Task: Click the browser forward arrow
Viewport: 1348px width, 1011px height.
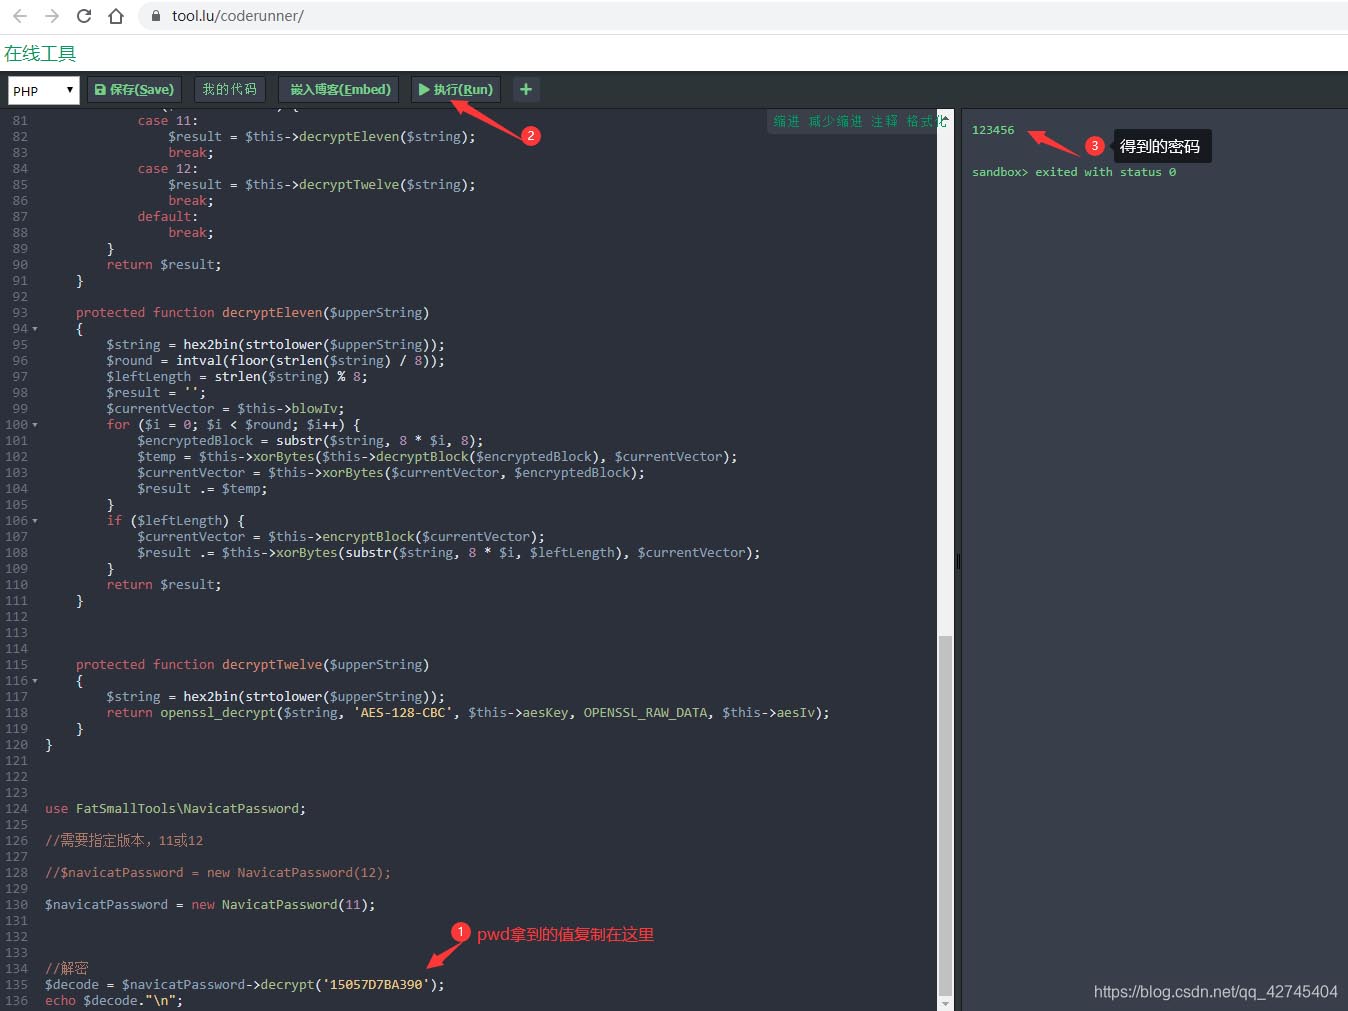Action: coord(52,16)
